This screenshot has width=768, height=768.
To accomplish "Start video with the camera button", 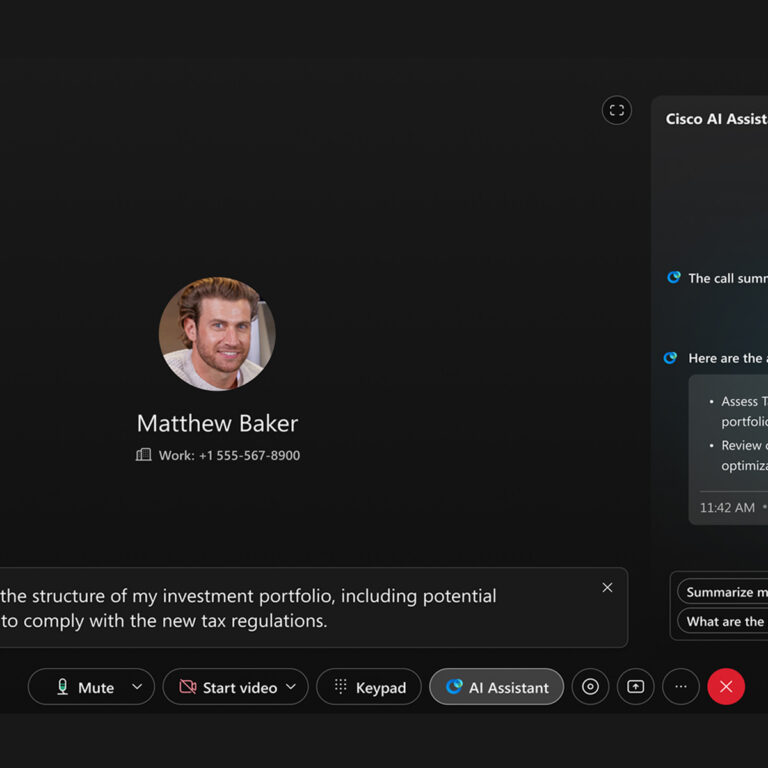I will coord(227,687).
